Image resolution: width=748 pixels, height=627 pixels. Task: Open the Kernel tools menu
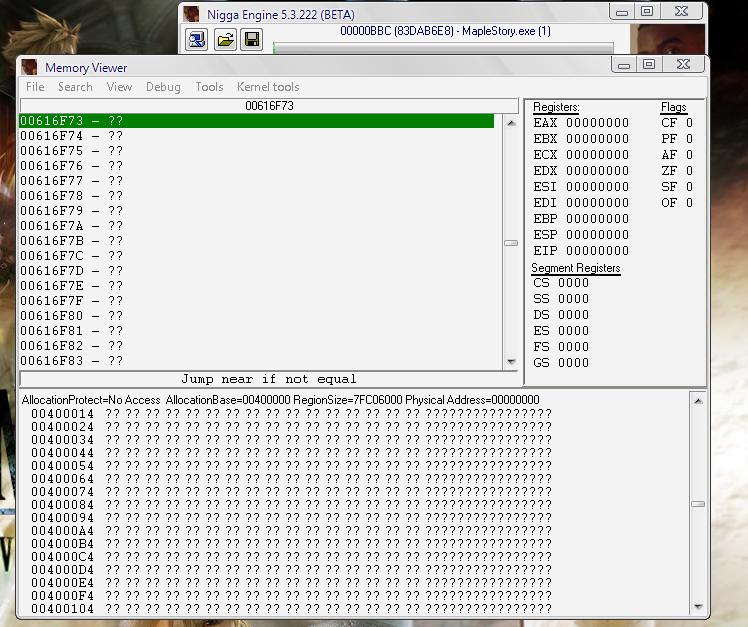(x=268, y=87)
